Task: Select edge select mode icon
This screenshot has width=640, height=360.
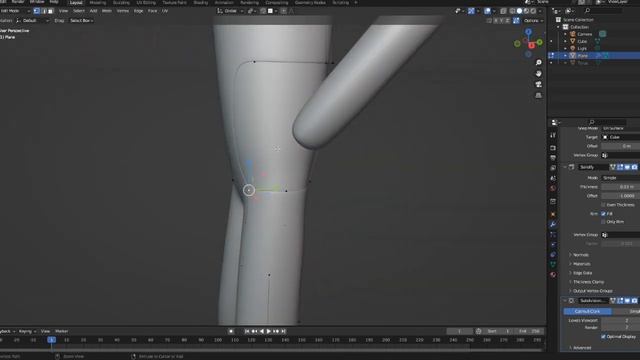Action: (x=44, y=11)
